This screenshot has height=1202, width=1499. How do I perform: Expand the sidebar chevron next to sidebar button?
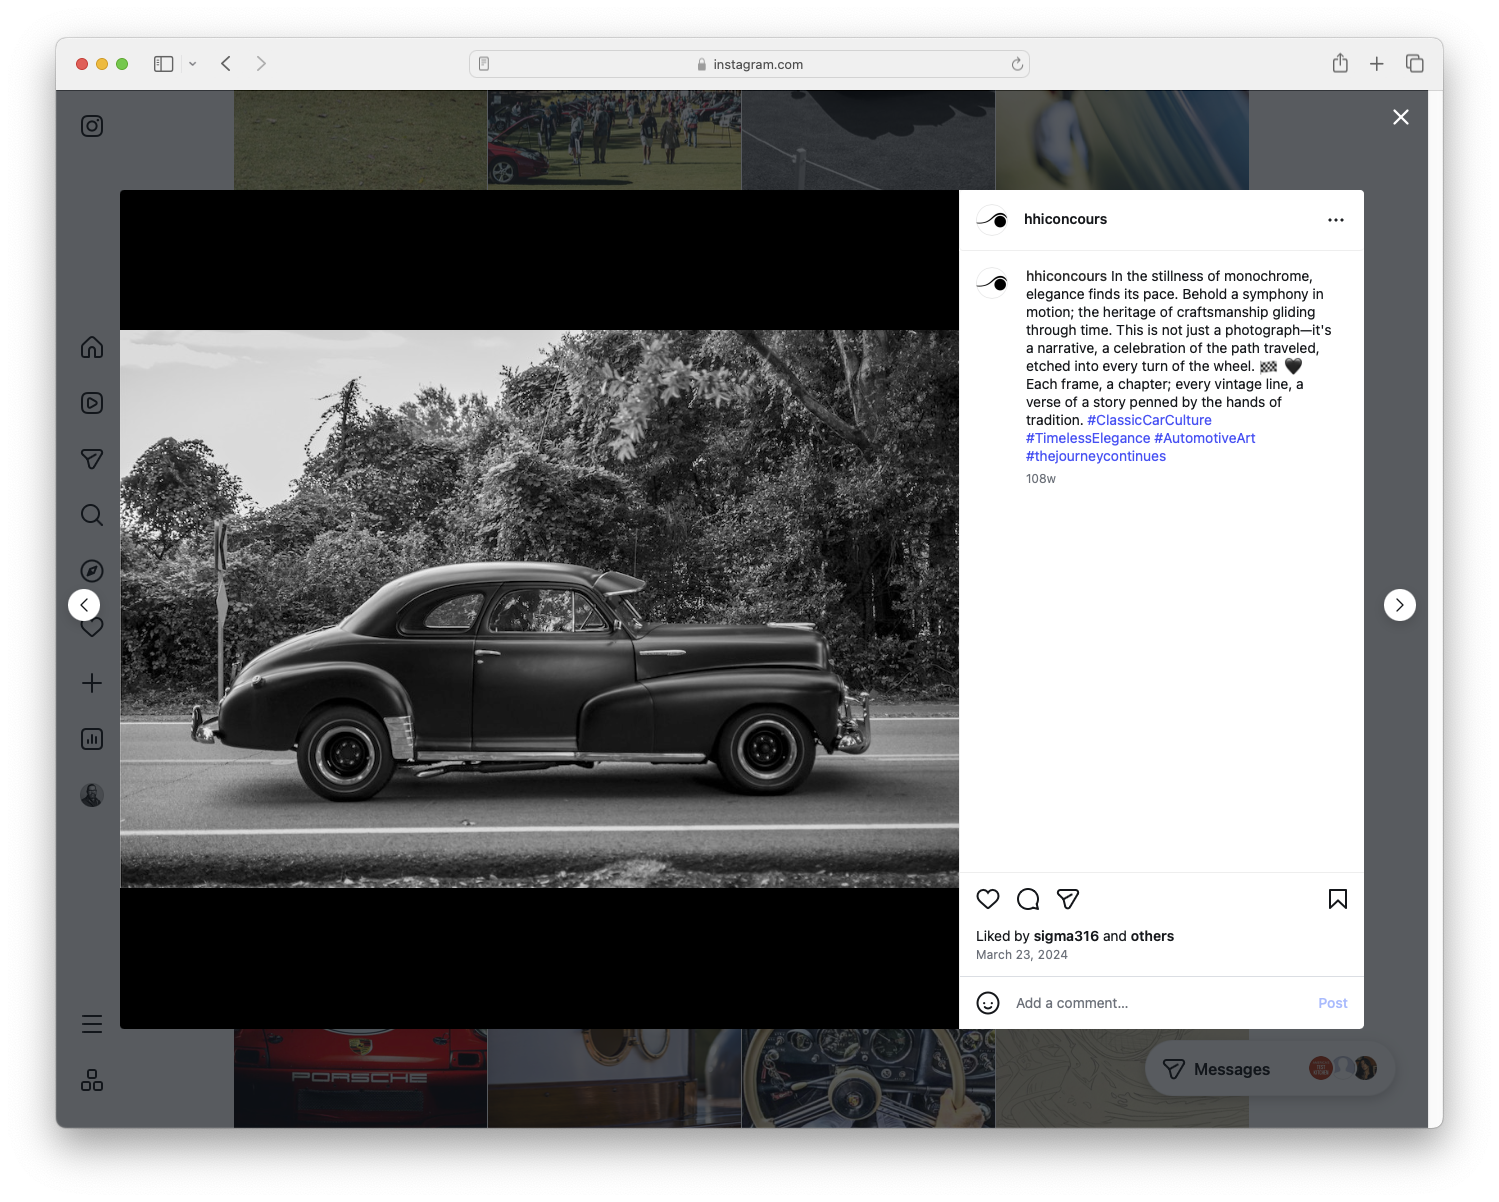193,63
